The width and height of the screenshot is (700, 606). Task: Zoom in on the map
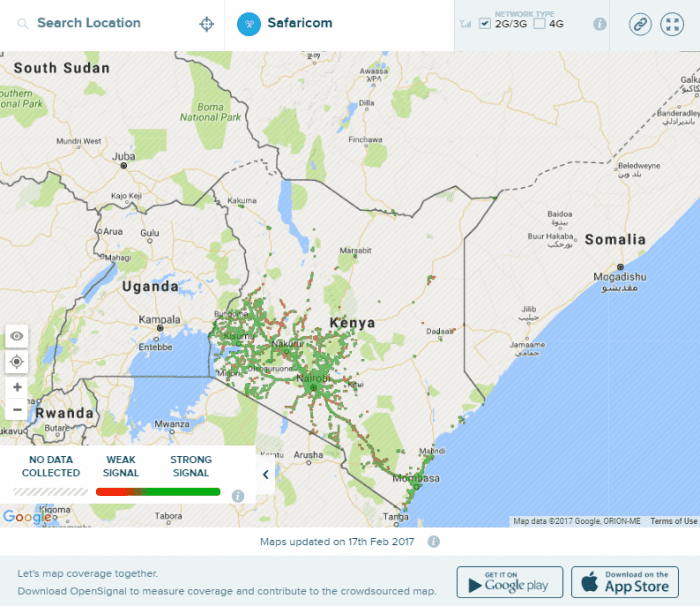click(x=16, y=387)
